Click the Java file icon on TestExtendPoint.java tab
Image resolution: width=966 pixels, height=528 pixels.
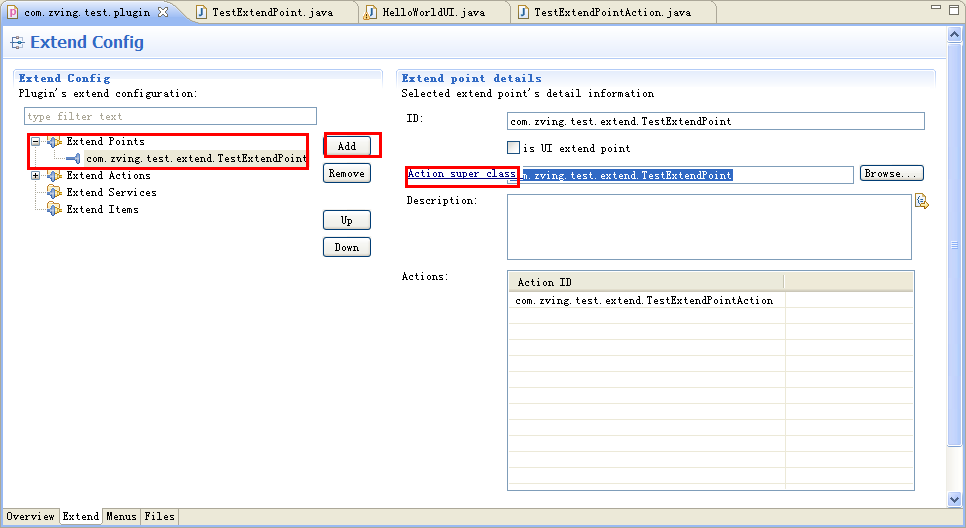coord(202,13)
